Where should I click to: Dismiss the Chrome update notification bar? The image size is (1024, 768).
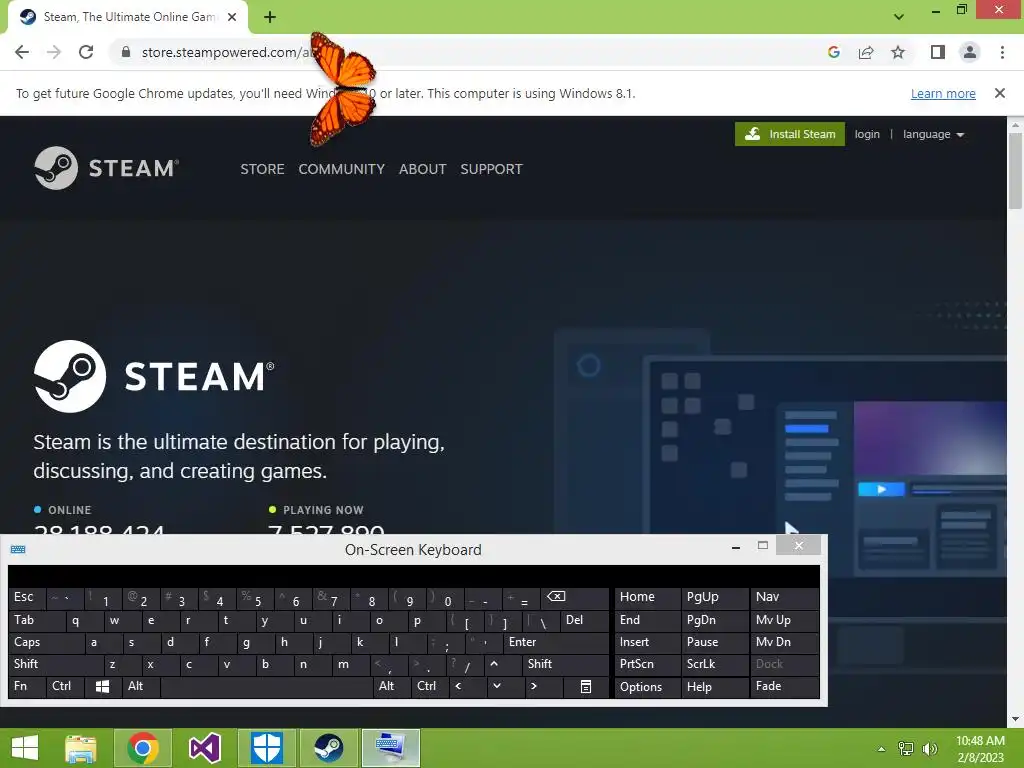pyautogui.click(x=1000, y=93)
